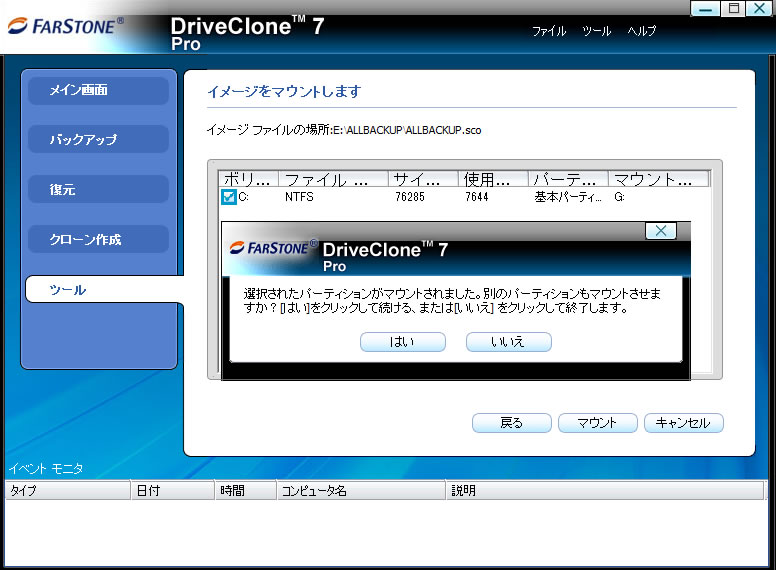Click the 76285 size value
The height and width of the screenshot is (570, 776).
(x=410, y=197)
